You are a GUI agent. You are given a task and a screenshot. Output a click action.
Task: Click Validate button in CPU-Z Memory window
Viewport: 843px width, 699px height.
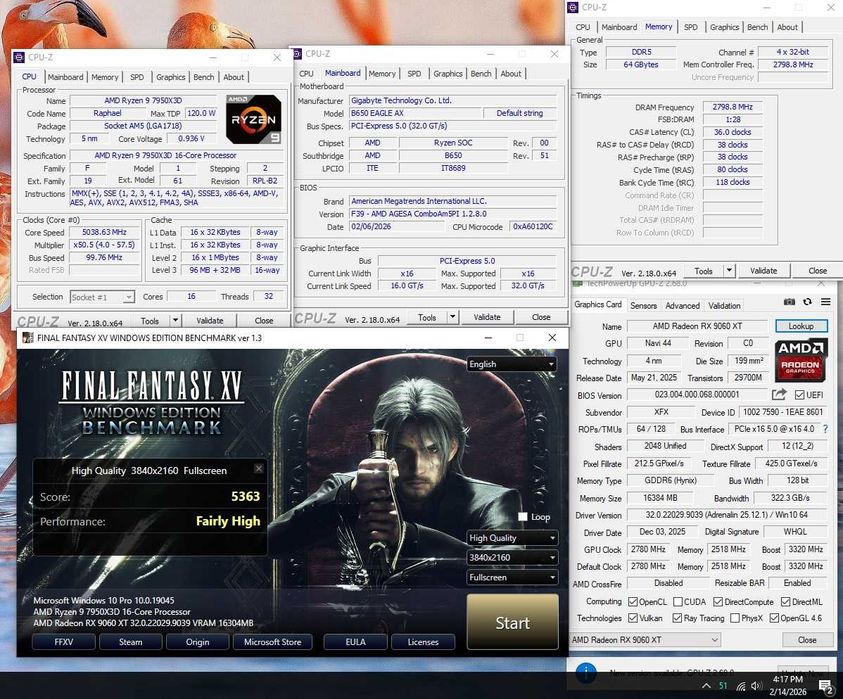pos(763,270)
